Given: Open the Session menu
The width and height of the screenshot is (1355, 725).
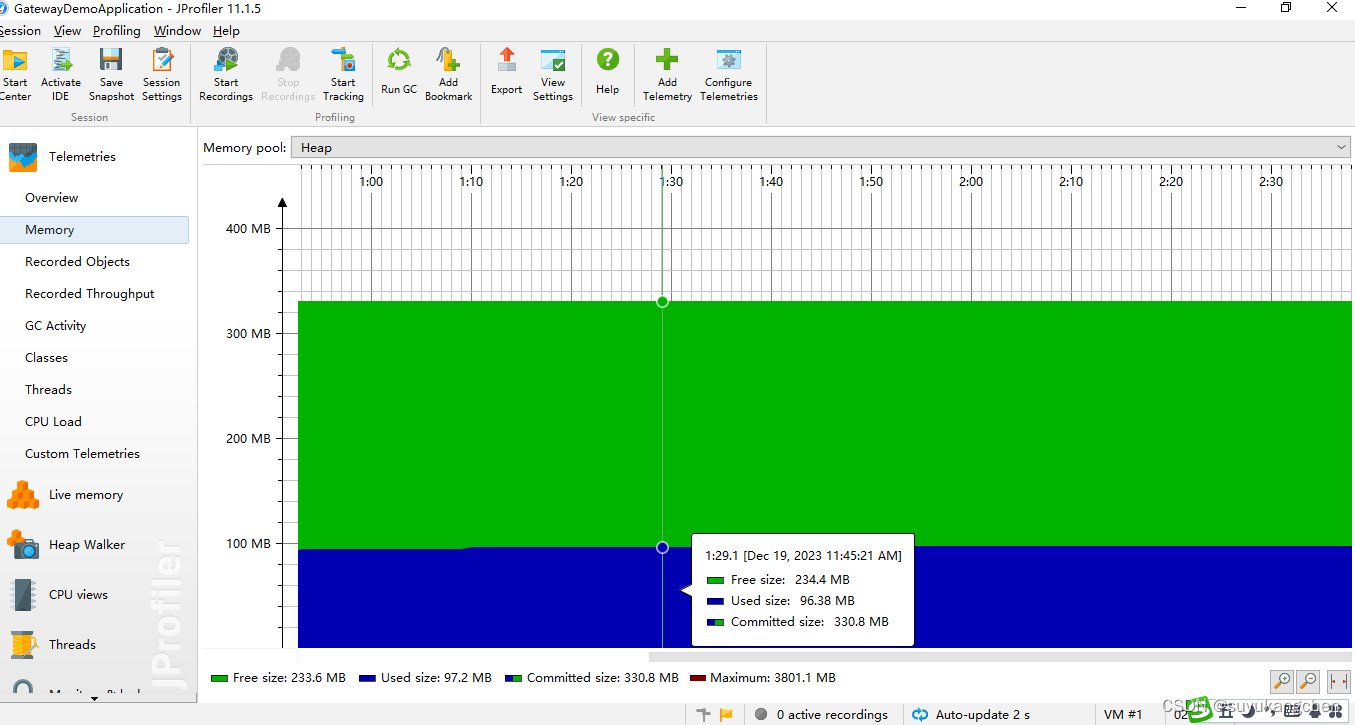Looking at the screenshot, I should 21,31.
